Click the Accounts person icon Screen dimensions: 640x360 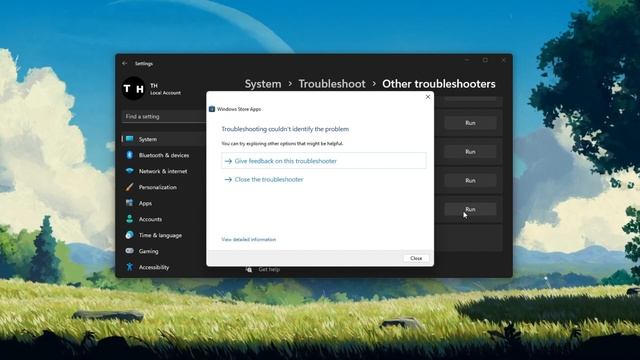[129, 219]
